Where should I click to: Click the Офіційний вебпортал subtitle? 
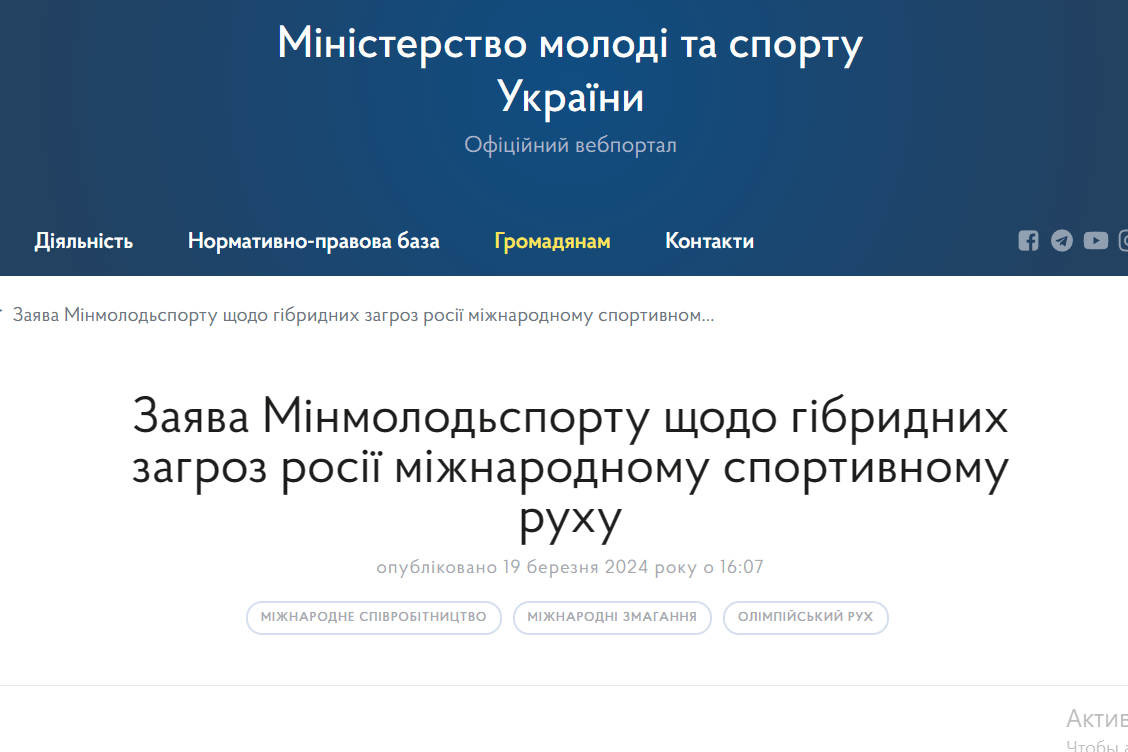(570, 146)
